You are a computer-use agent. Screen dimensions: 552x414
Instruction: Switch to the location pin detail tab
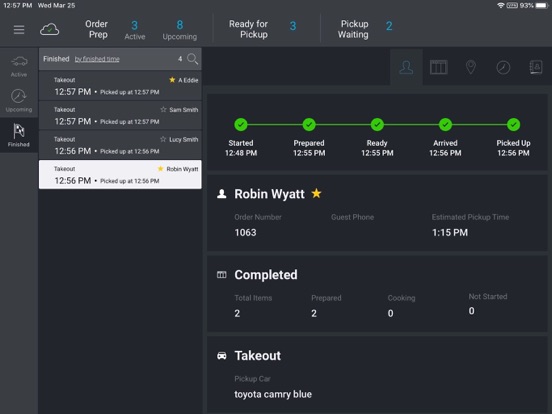471,67
